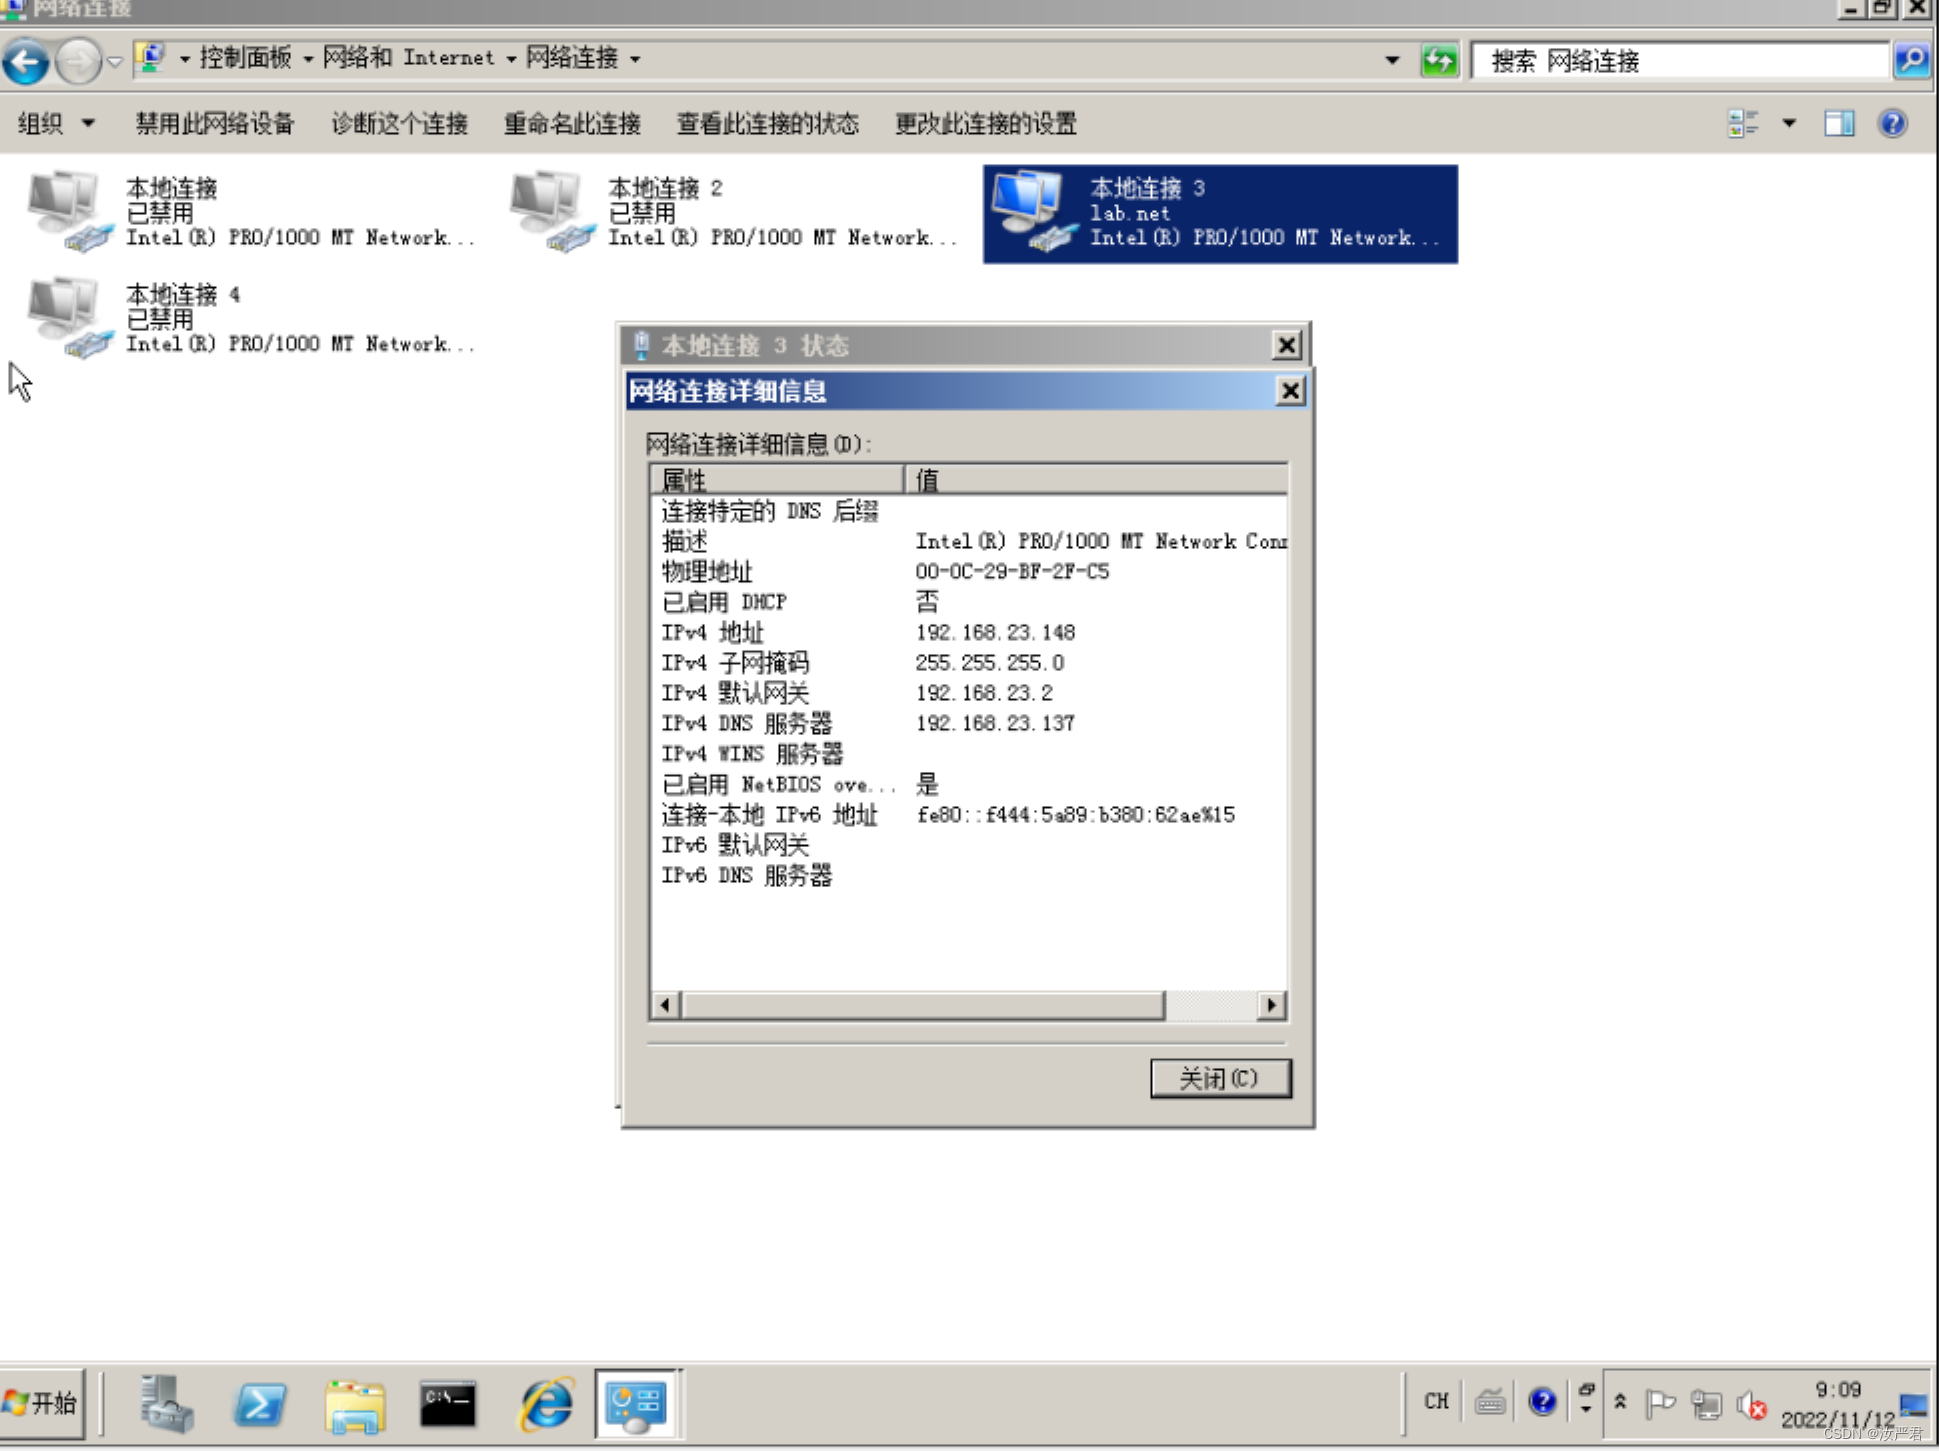Screen dimensions: 1939x1451
Task: Click 重命名此连接 toolbar item
Action: (x=572, y=123)
